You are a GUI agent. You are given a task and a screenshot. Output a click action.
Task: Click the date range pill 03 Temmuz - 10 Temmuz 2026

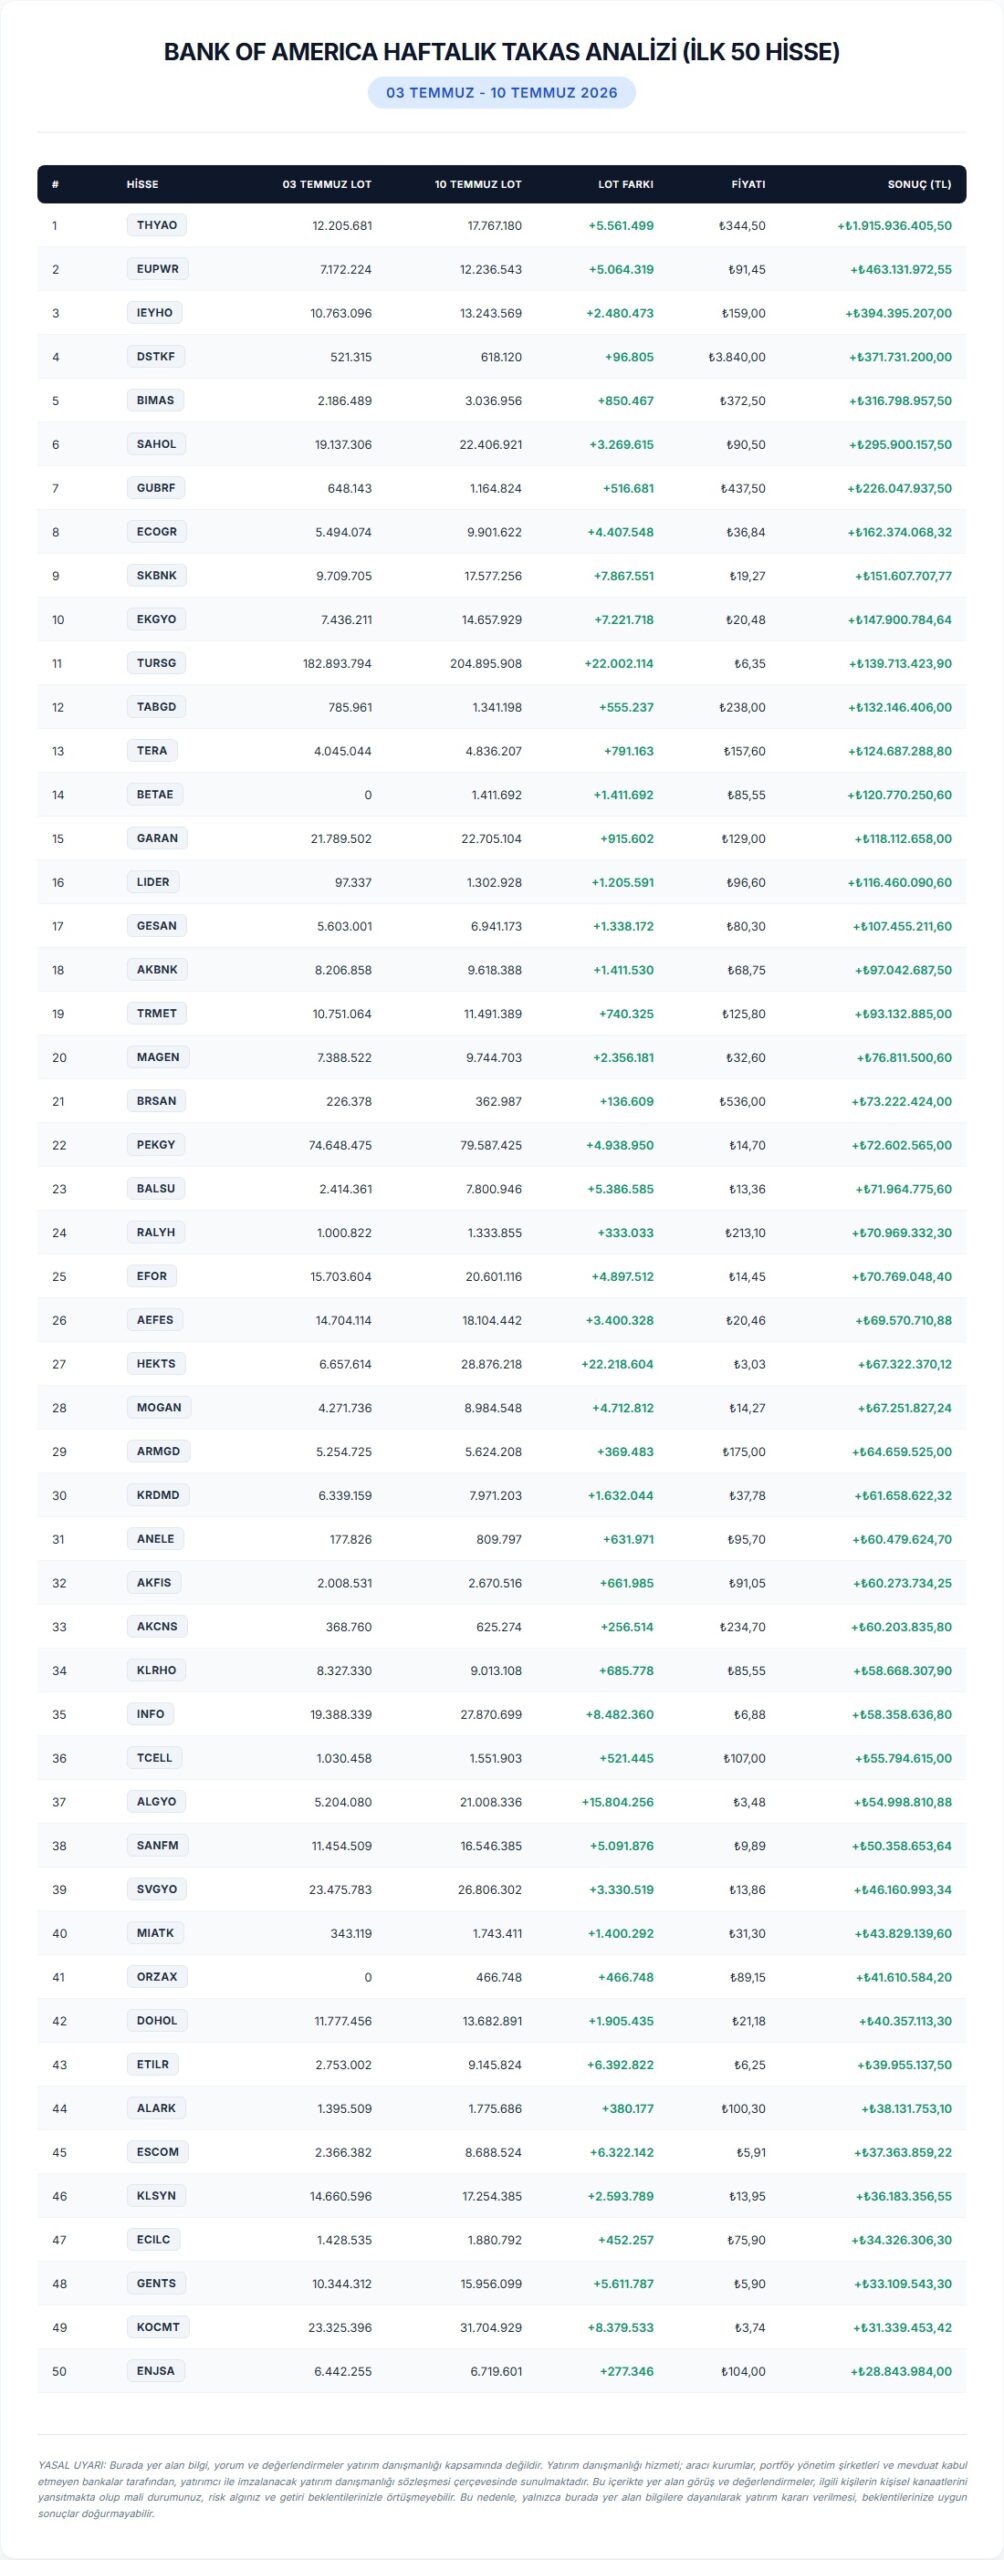pos(502,92)
